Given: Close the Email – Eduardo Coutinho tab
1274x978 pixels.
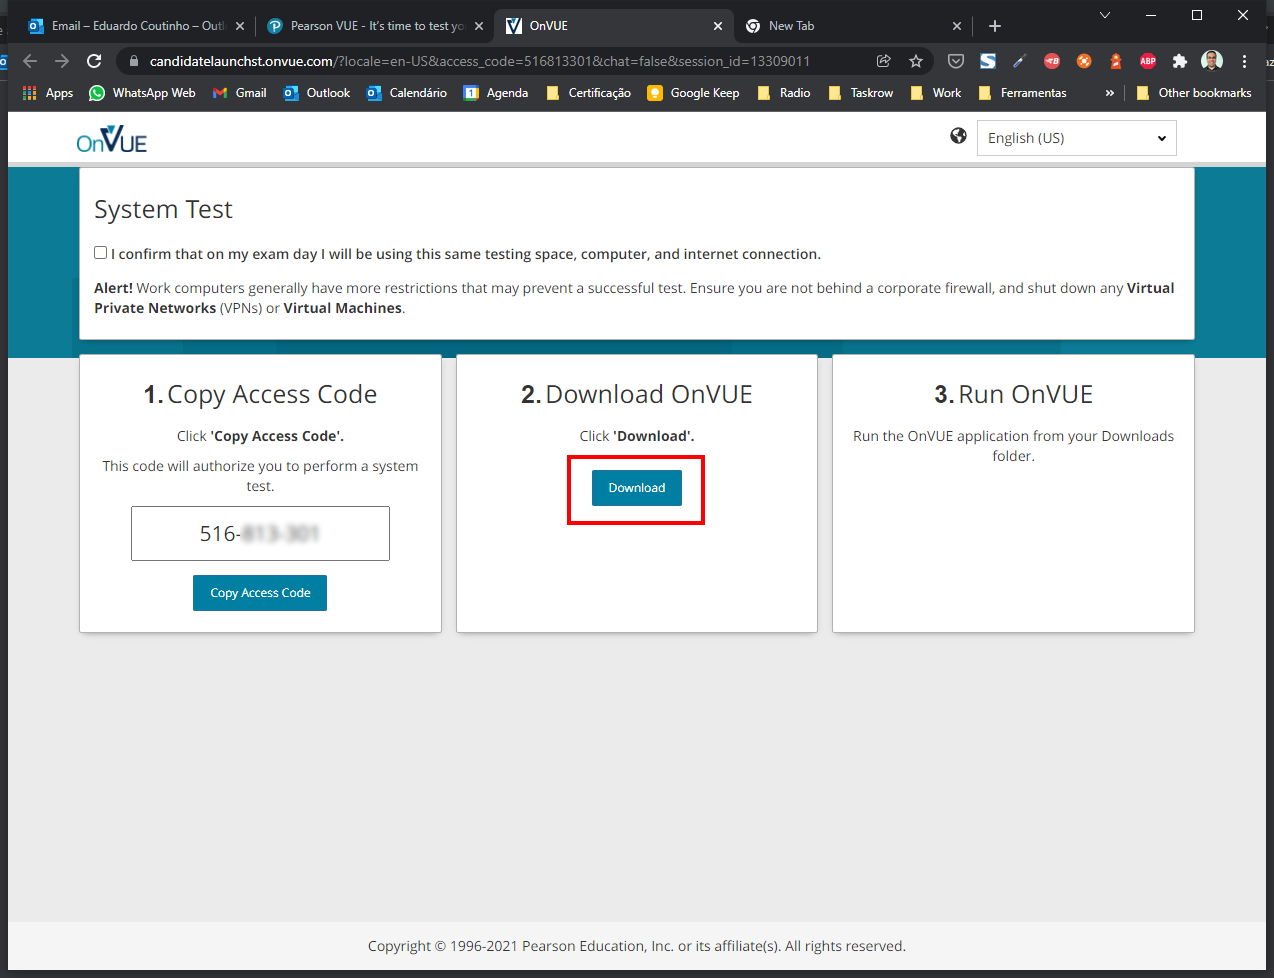Looking at the screenshot, I should [240, 26].
